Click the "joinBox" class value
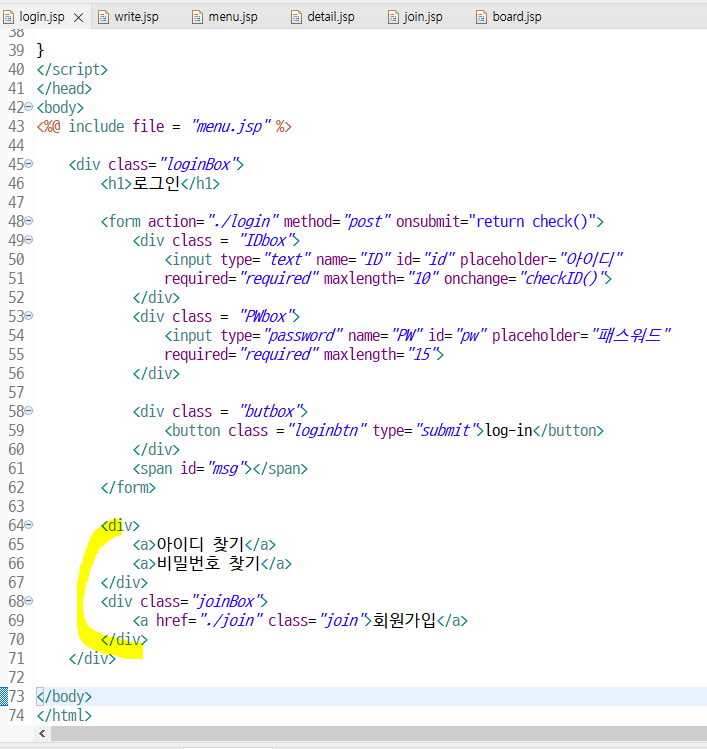This screenshot has width=707, height=749. [x=226, y=601]
